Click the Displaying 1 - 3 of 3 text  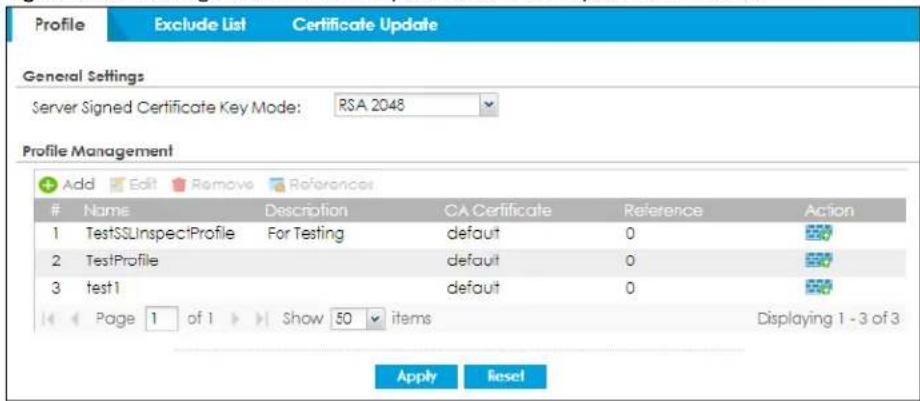click(828, 319)
